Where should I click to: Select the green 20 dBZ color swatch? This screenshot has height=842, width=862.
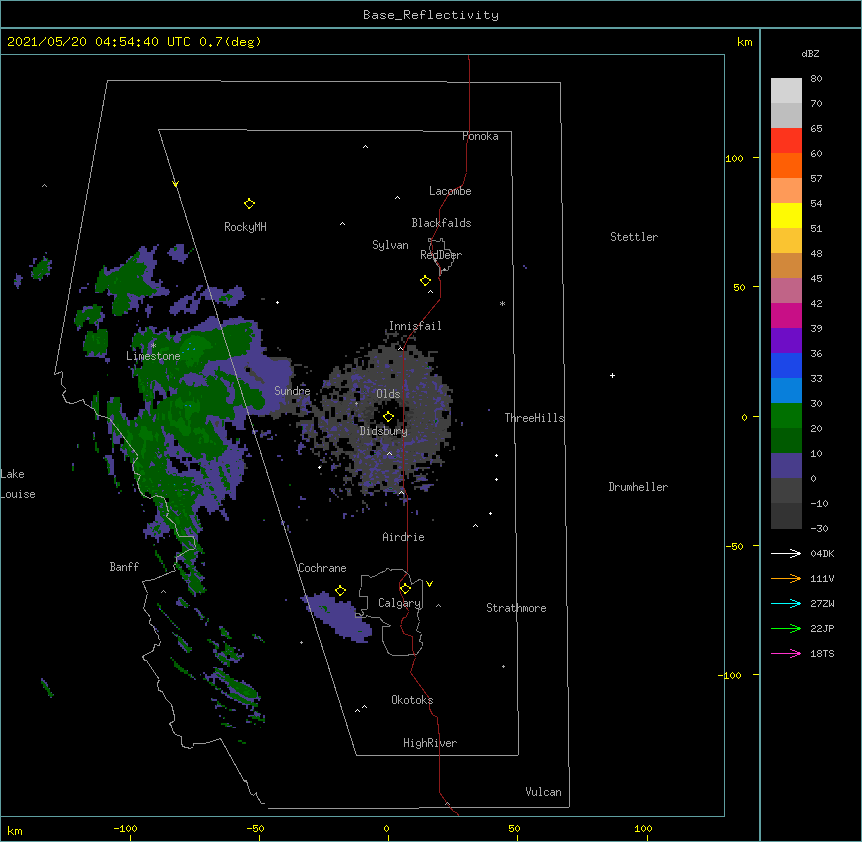786,416
